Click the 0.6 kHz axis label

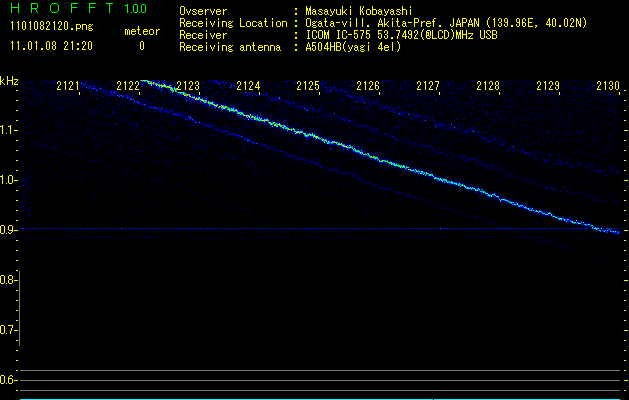8,380
